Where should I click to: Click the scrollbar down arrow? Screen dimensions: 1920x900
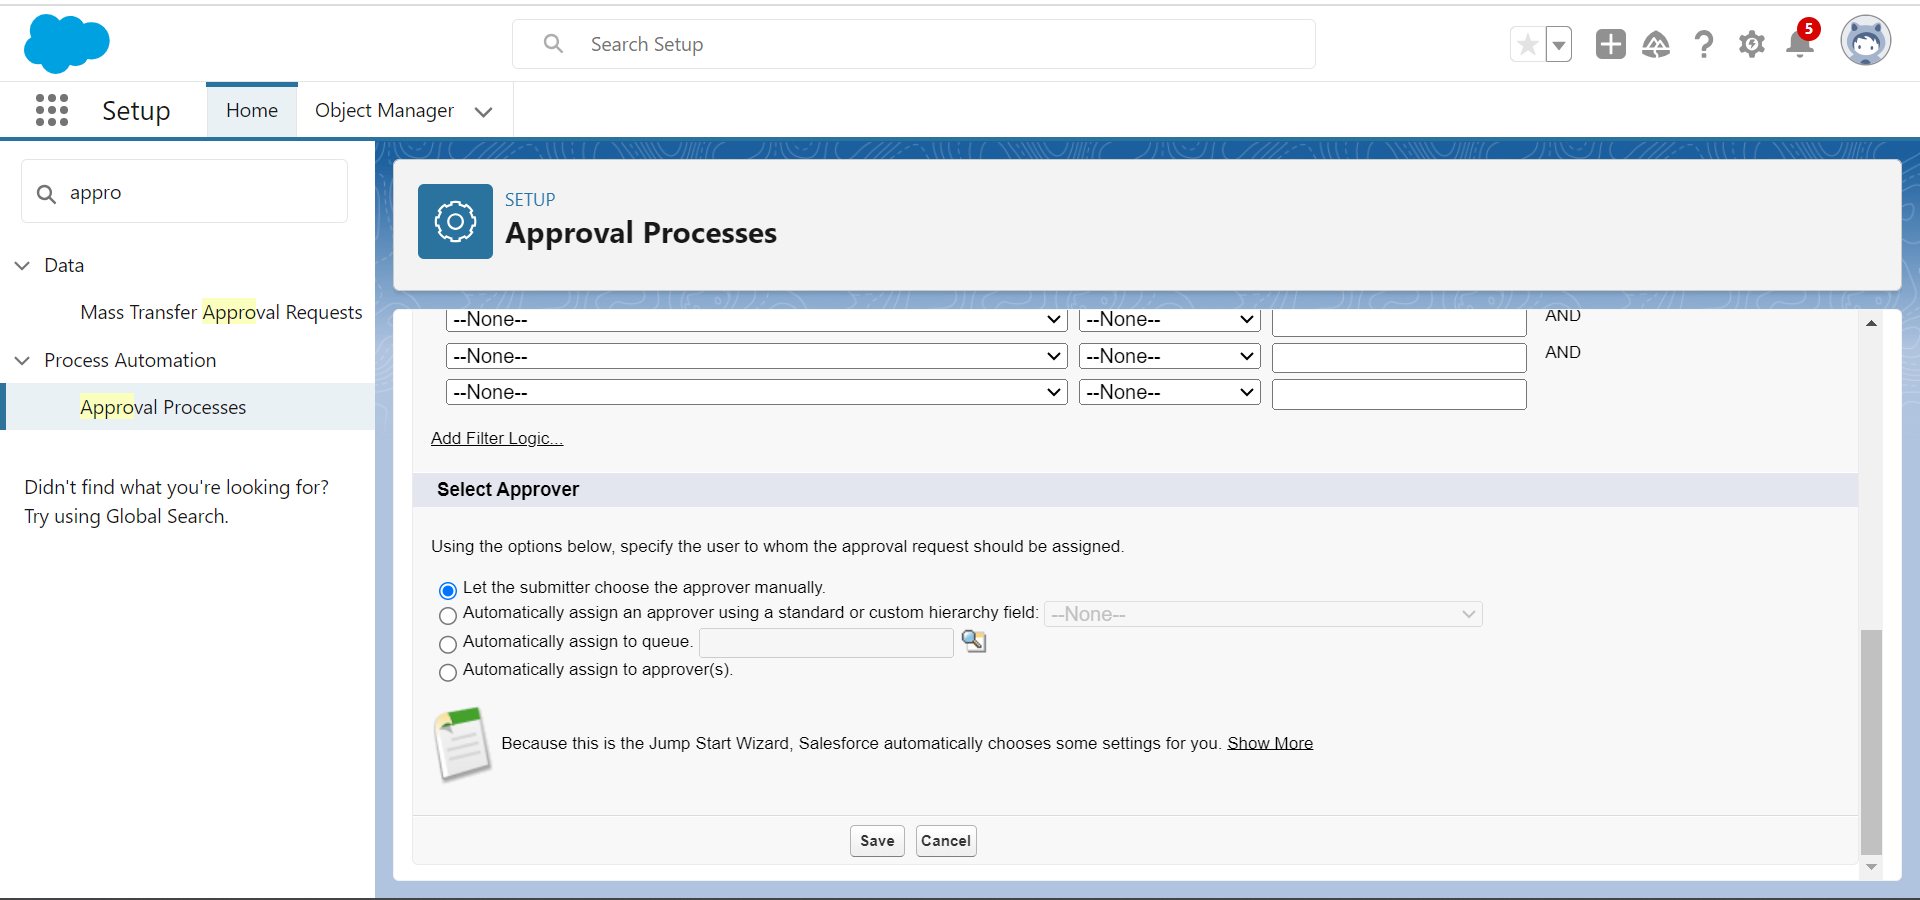pyautogui.click(x=1871, y=867)
